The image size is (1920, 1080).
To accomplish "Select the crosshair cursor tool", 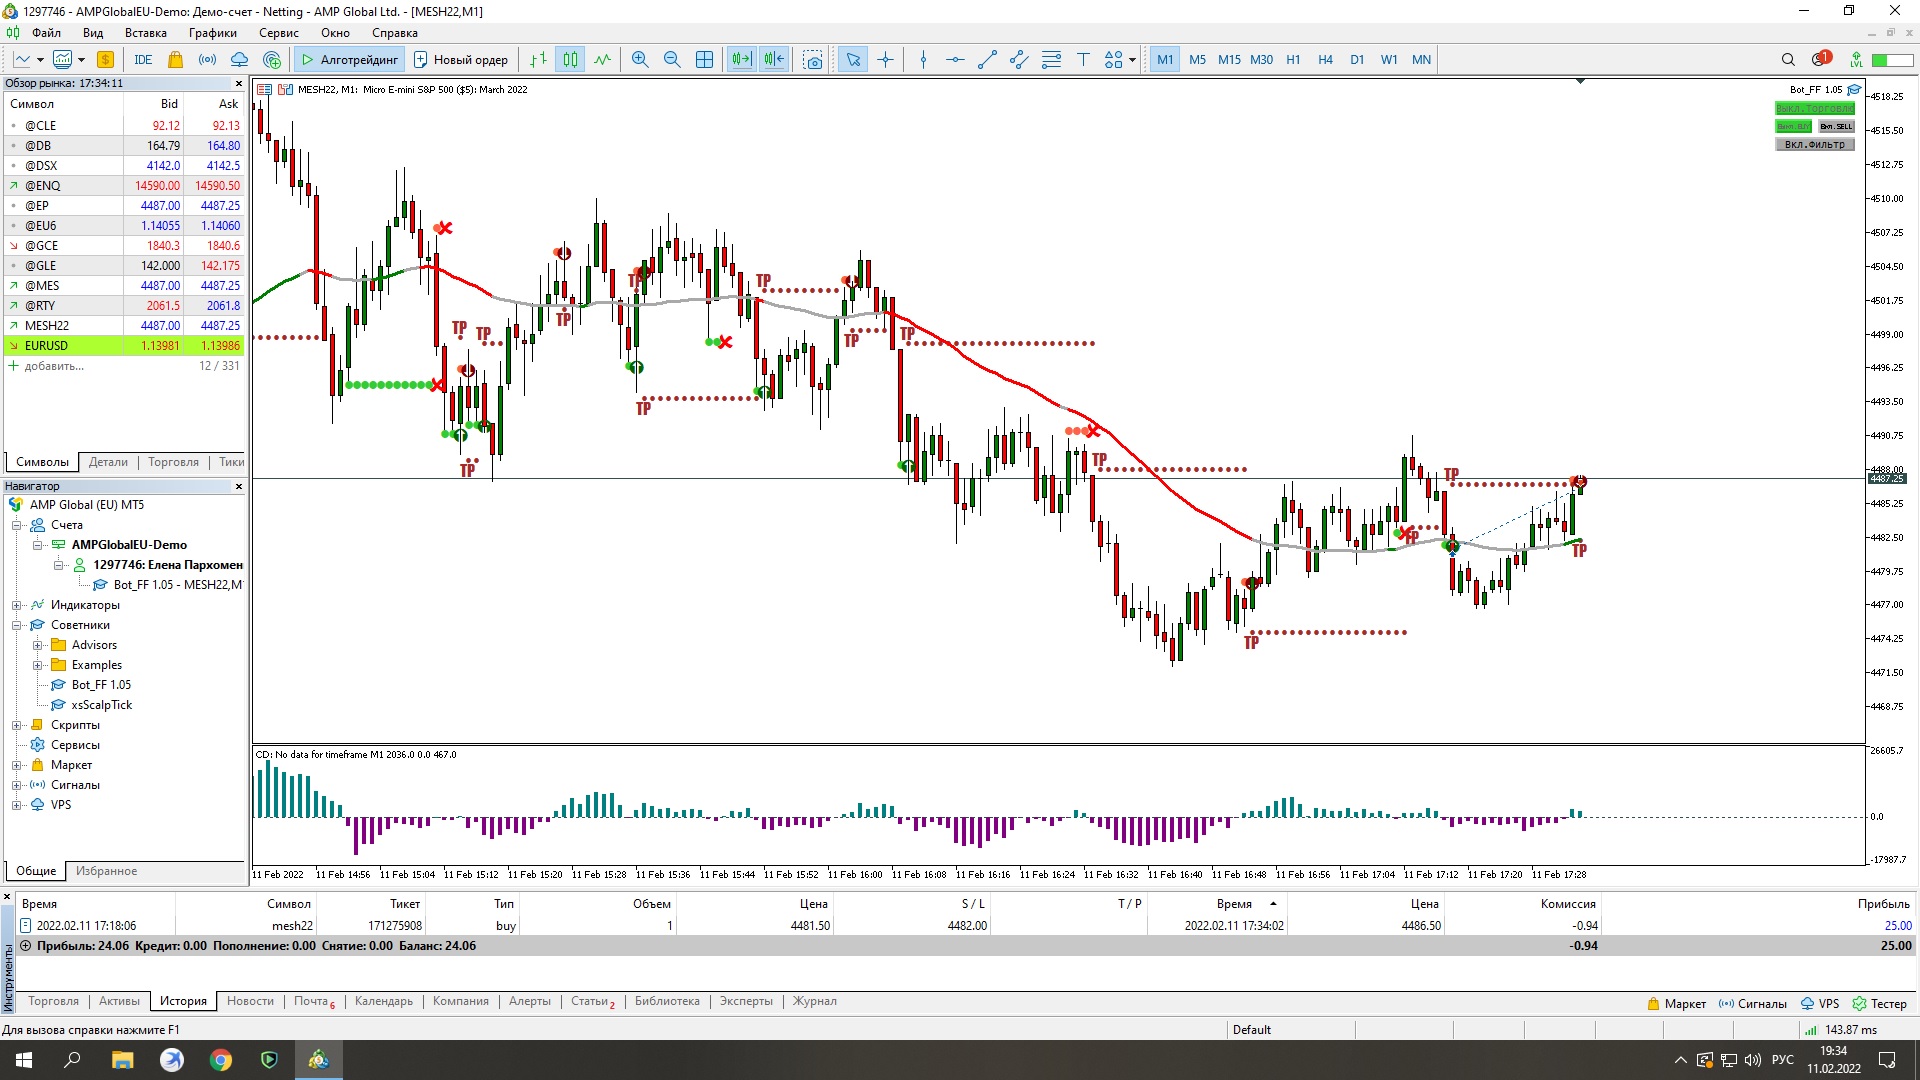I will pos(885,60).
